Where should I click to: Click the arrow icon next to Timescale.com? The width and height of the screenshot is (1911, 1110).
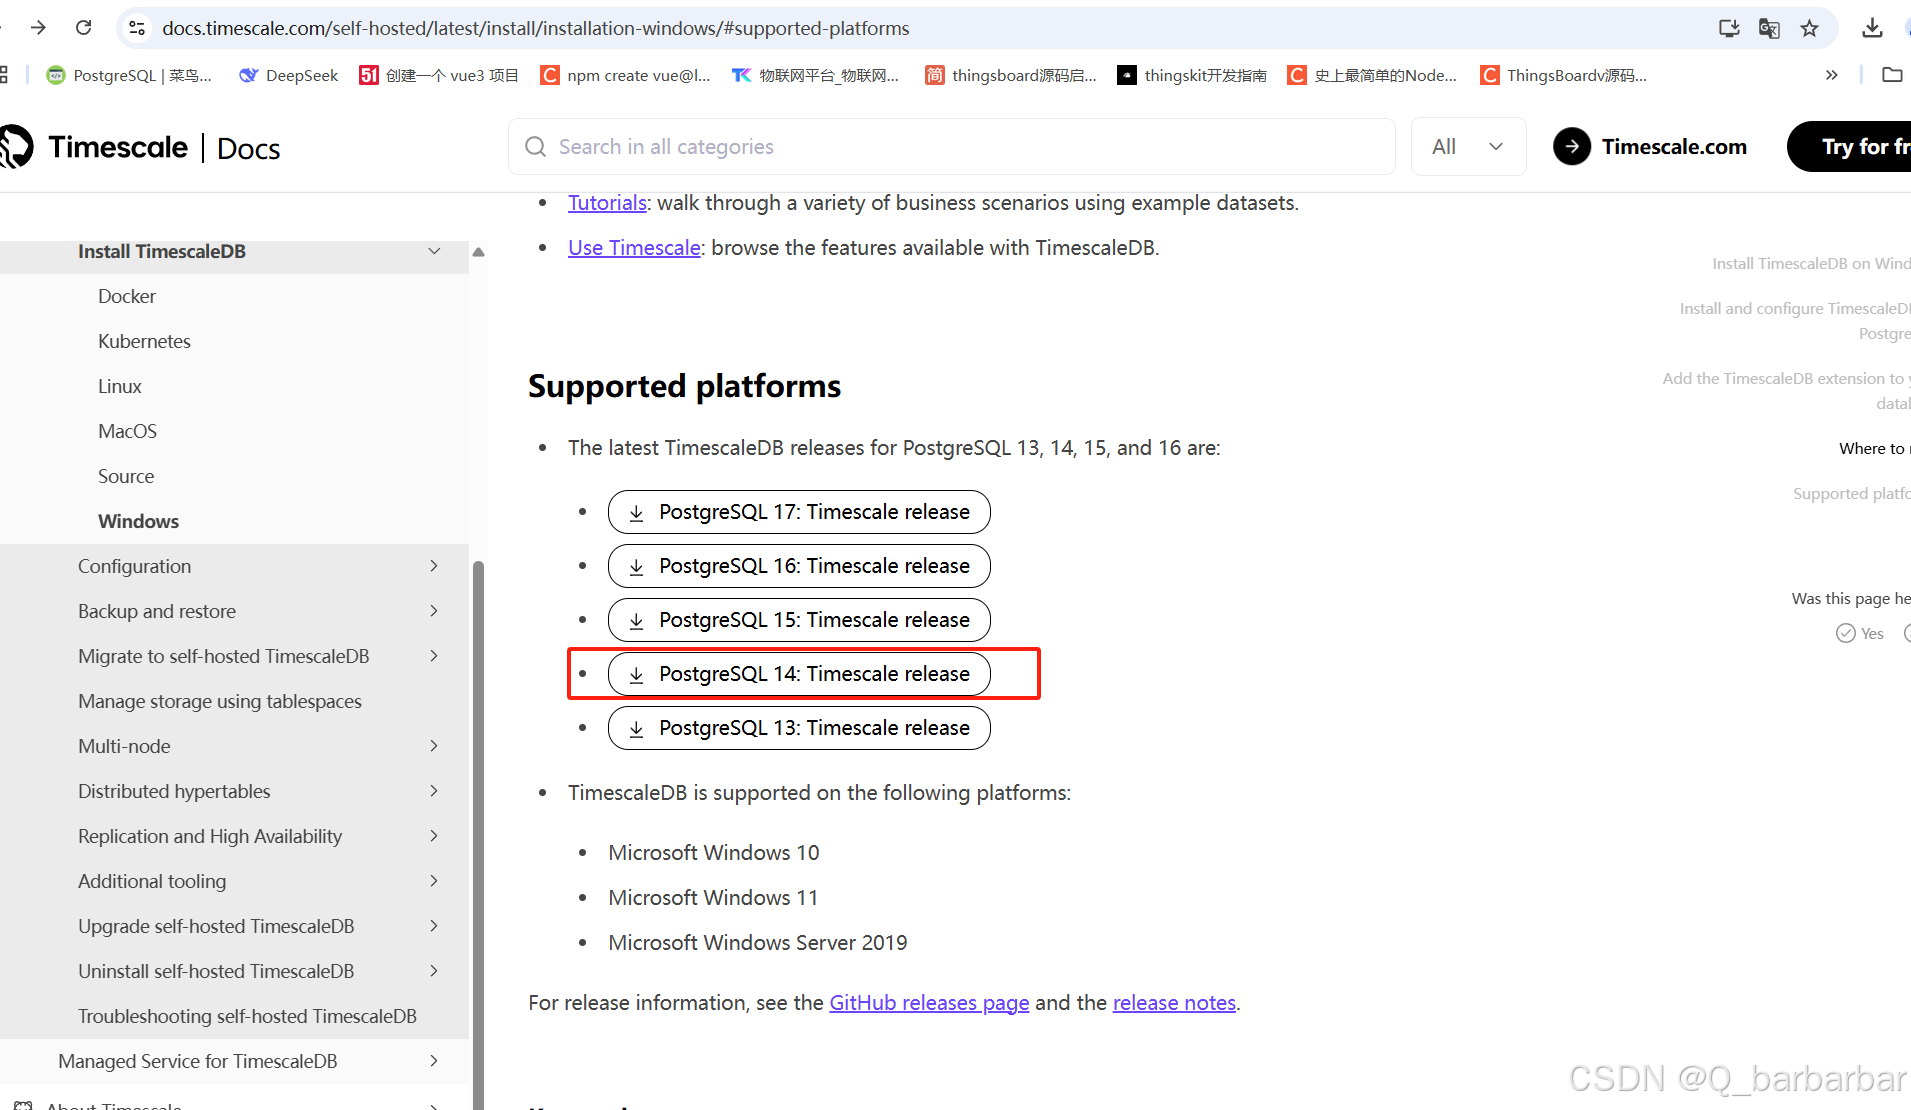1572,147
